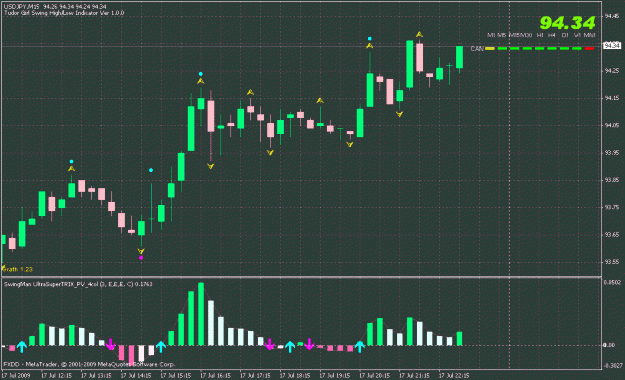Screen dimensions: 625x380
Task: Click the 17 Jul 22:15 time label
Action: pyautogui.click(x=454, y=376)
